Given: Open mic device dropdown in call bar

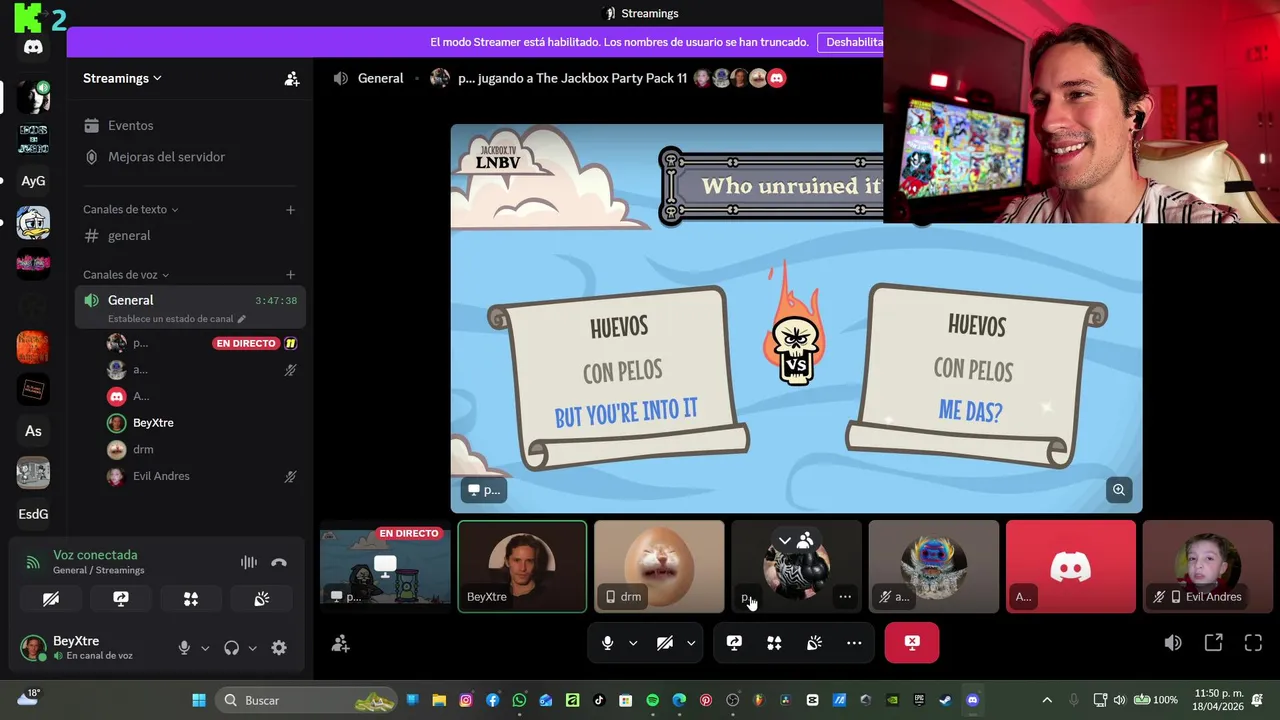Looking at the screenshot, I should coord(633,643).
